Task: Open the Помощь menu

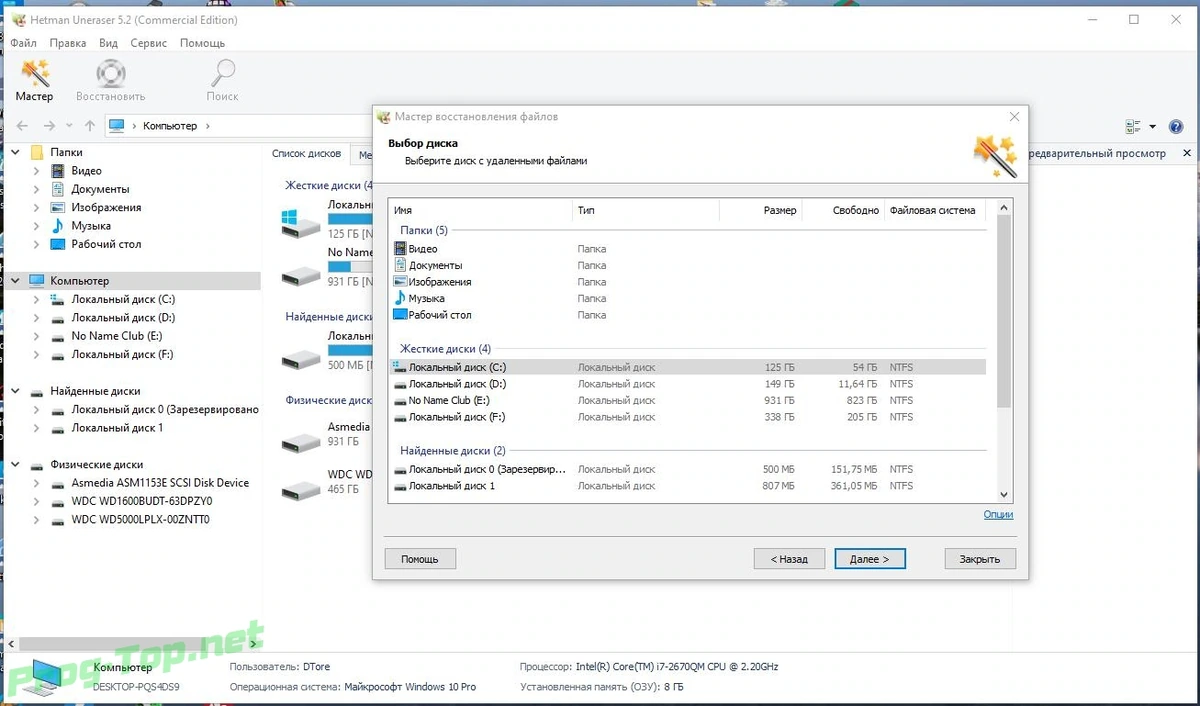Action: (202, 43)
